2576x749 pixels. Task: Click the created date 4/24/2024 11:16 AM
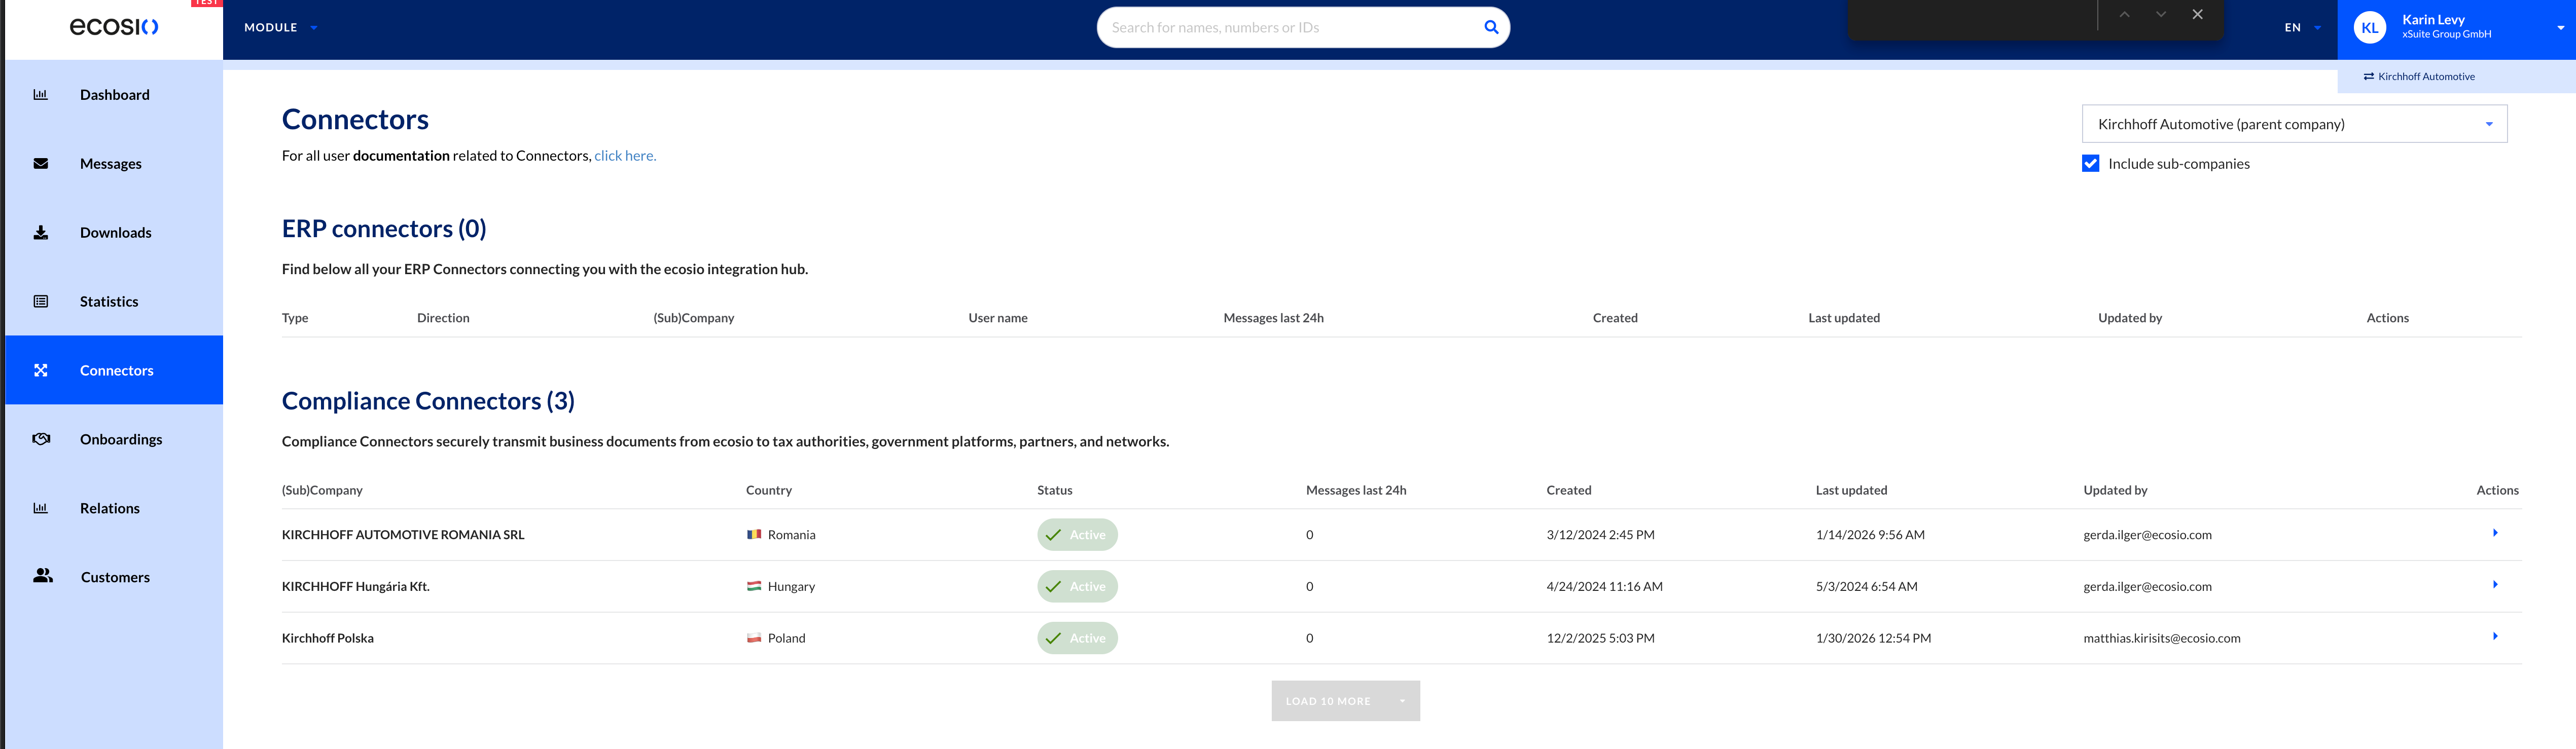pyautogui.click(x=1604, y=587)
